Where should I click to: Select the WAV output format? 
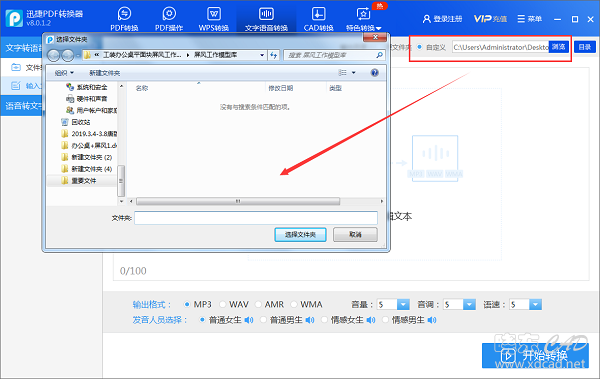222,304
